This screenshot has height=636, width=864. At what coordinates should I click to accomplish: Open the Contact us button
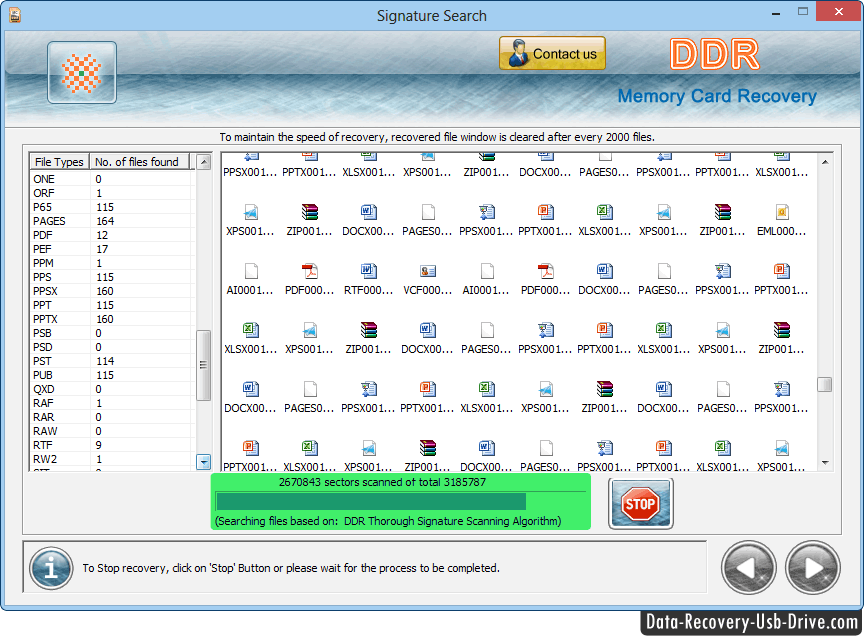point(552,53)
